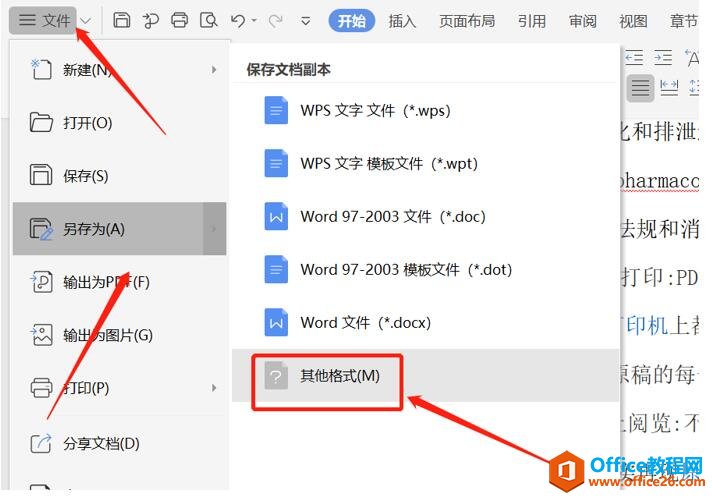This screenshot has height=499, width=712.
Task: Save copy as Word 文件 (*.docx)
Action: [425, 323]
